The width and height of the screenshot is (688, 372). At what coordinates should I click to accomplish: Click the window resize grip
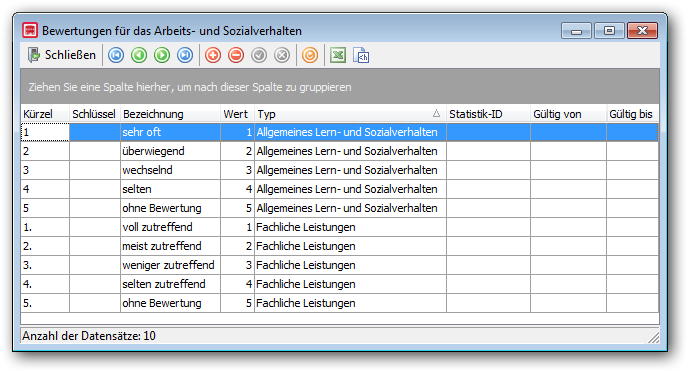[654, 337]
